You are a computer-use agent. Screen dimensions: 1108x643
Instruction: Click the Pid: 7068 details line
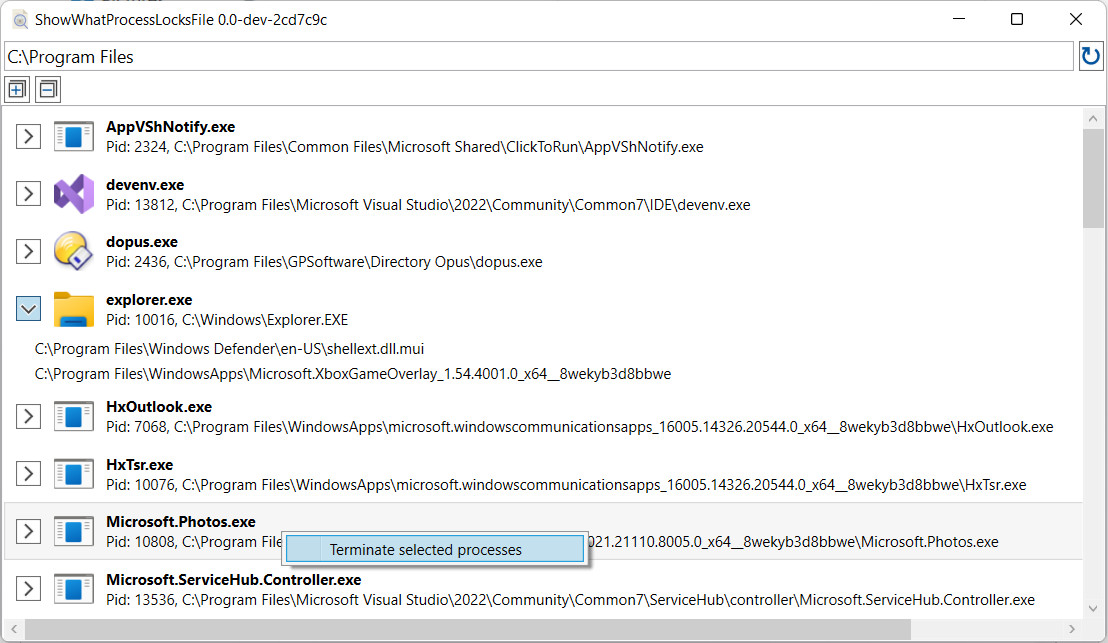click(579, 427)
